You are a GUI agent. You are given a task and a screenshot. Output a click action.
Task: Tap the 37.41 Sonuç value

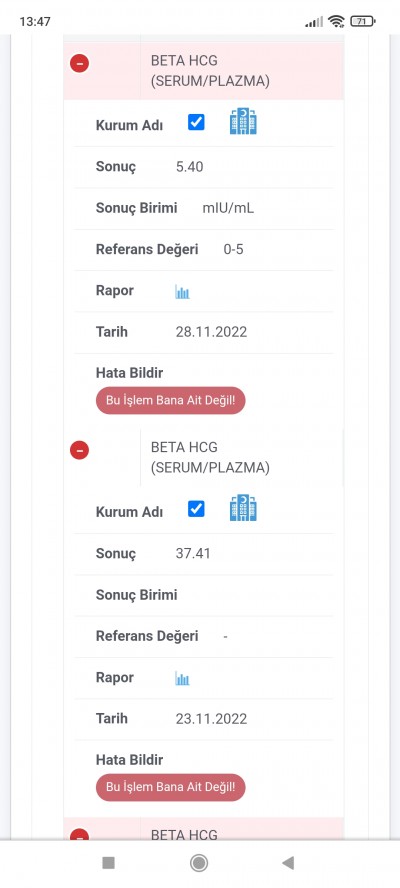193,553
